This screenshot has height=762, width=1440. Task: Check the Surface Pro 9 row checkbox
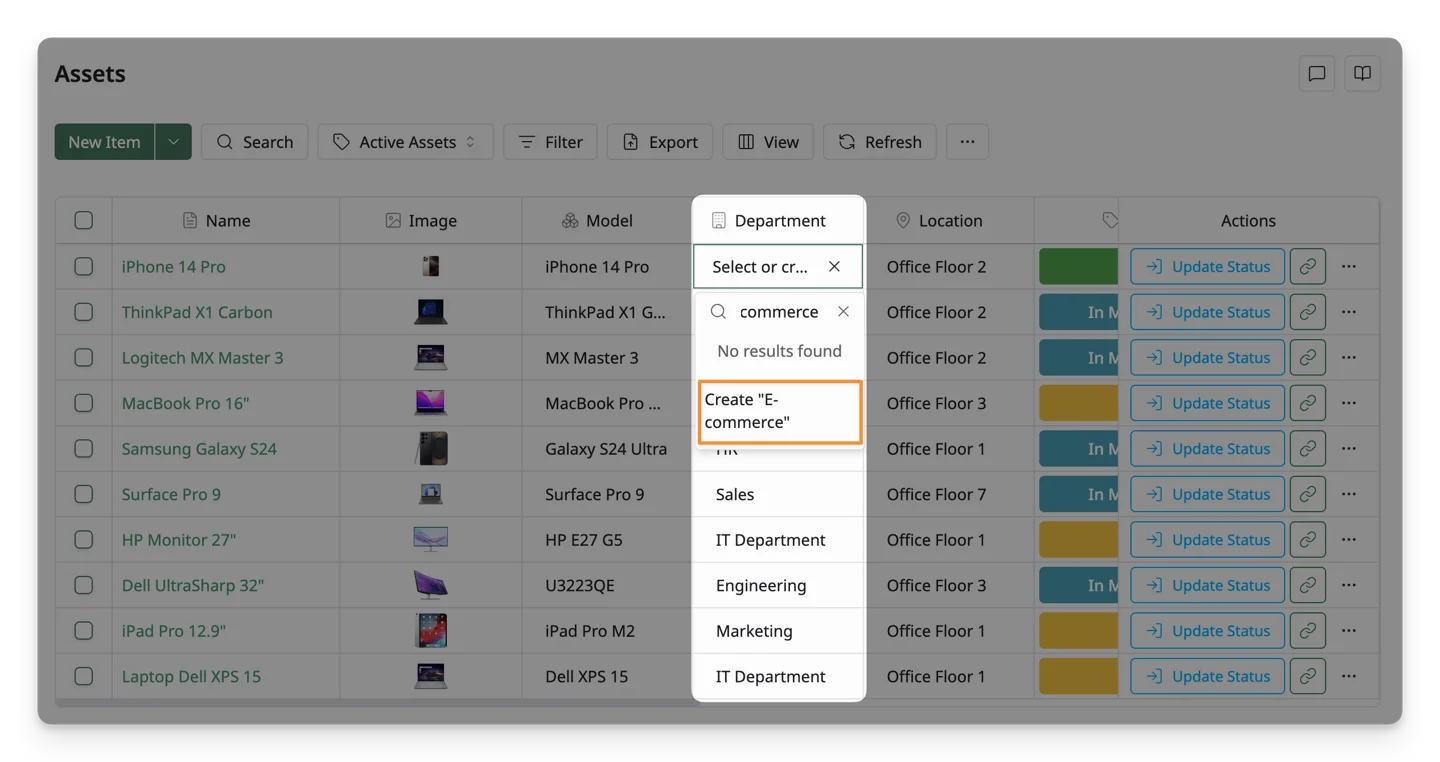[84, 494]
